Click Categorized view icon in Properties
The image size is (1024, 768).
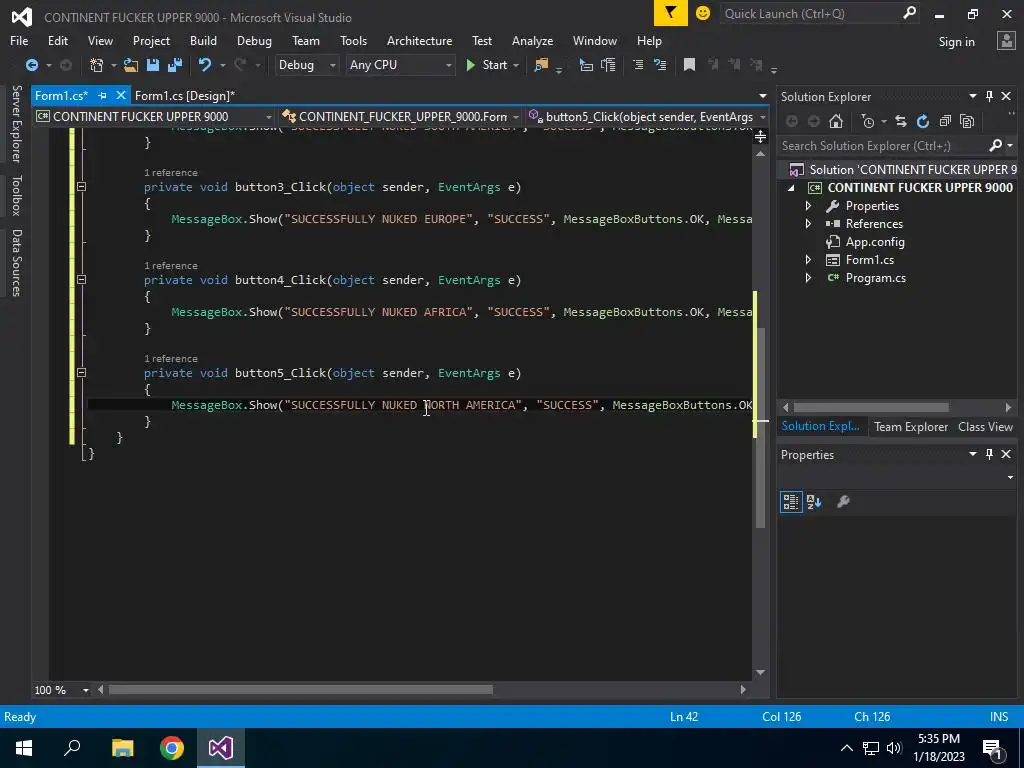[x=791, y=502]
